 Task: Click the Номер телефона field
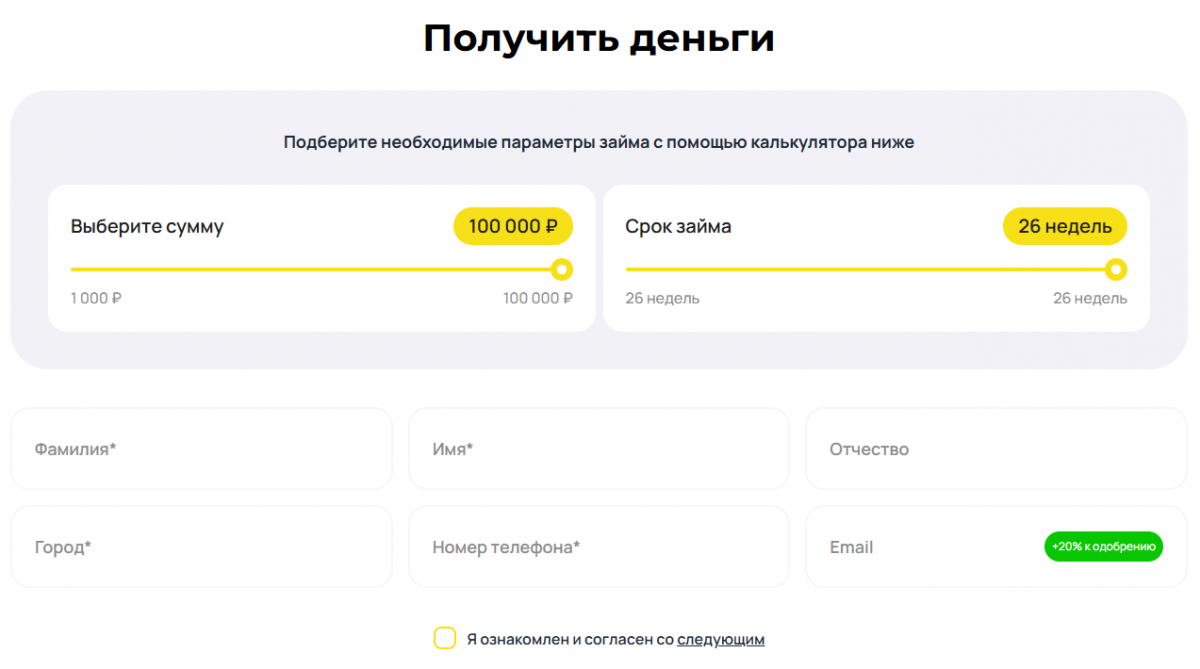tap(598, 547)
